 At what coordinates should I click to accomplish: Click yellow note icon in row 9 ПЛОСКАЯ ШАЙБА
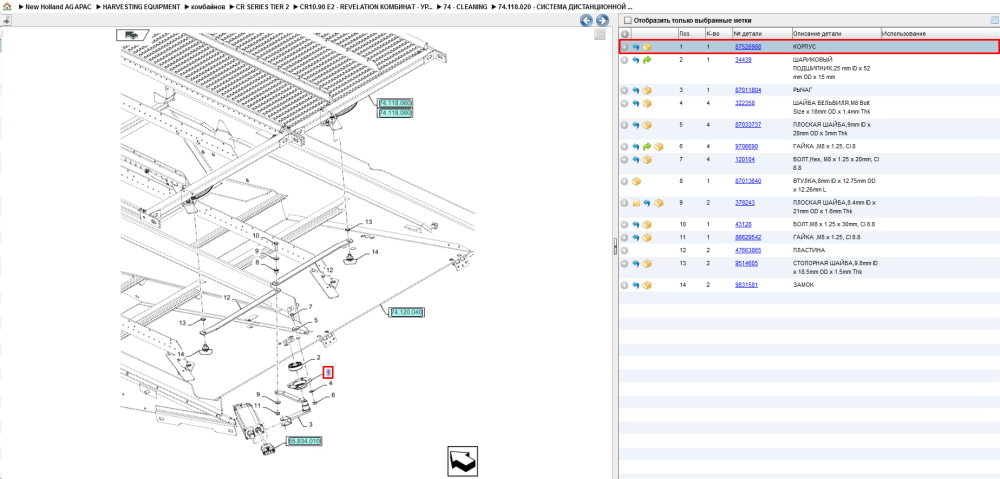click(636, 203)
